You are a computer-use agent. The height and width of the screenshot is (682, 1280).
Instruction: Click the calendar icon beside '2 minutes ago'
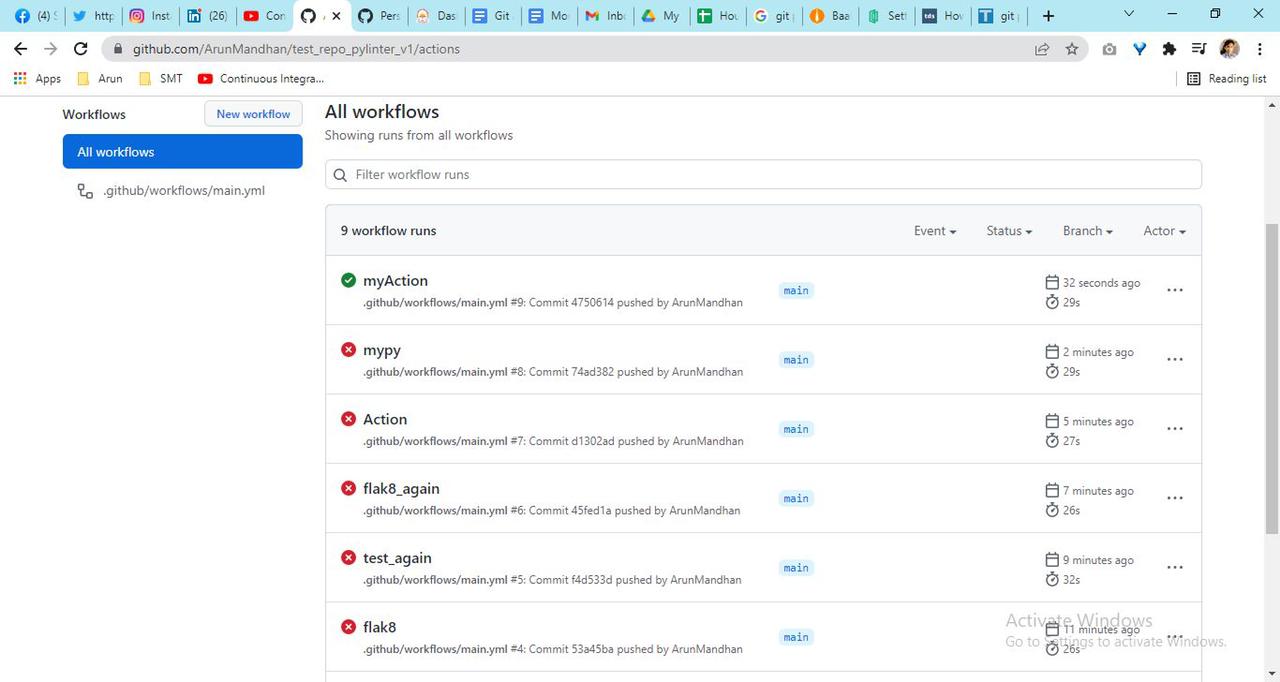pos(1051,351)
